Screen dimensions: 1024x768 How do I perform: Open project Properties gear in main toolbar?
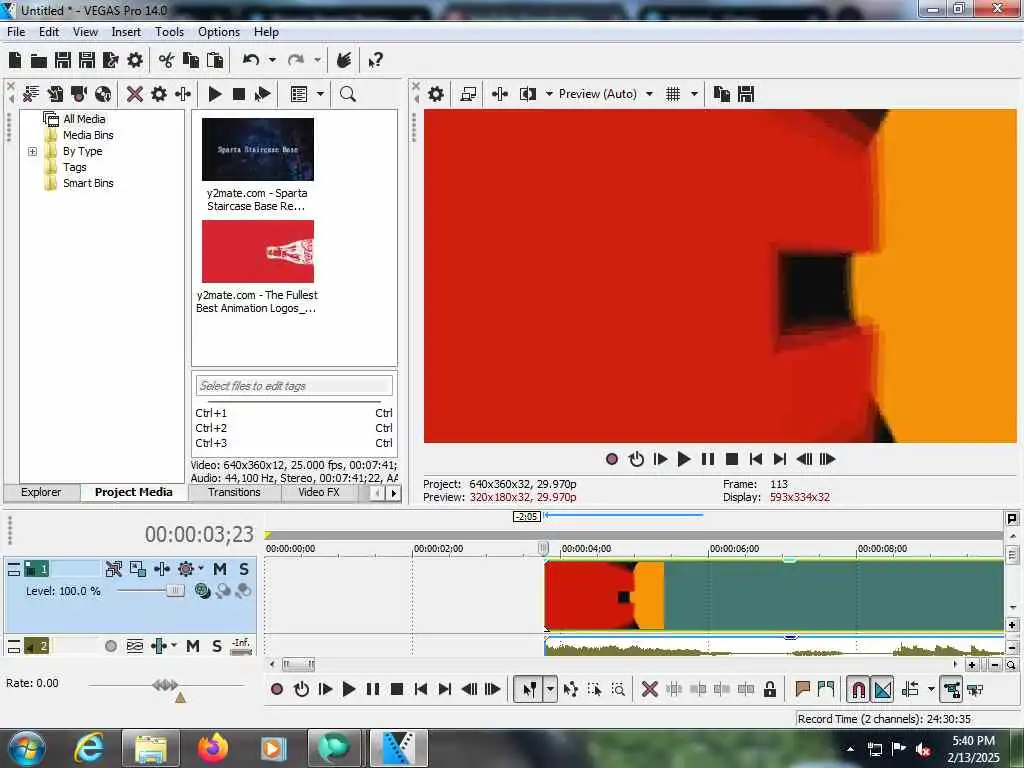(x=135, y=61)
